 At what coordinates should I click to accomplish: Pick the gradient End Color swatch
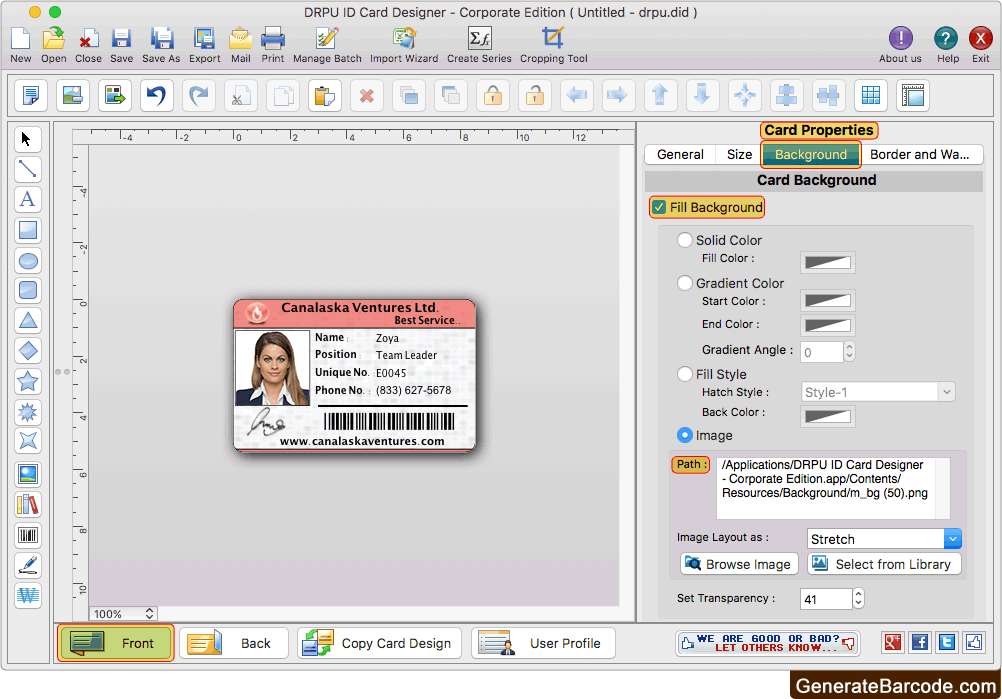tap(828, 325)
